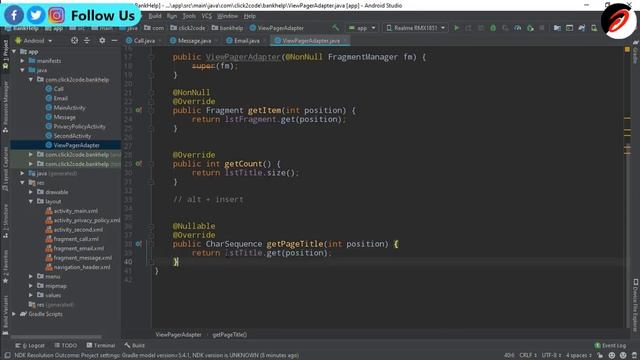Open the Window menu
Screen dimensions: 640x360
227,16
